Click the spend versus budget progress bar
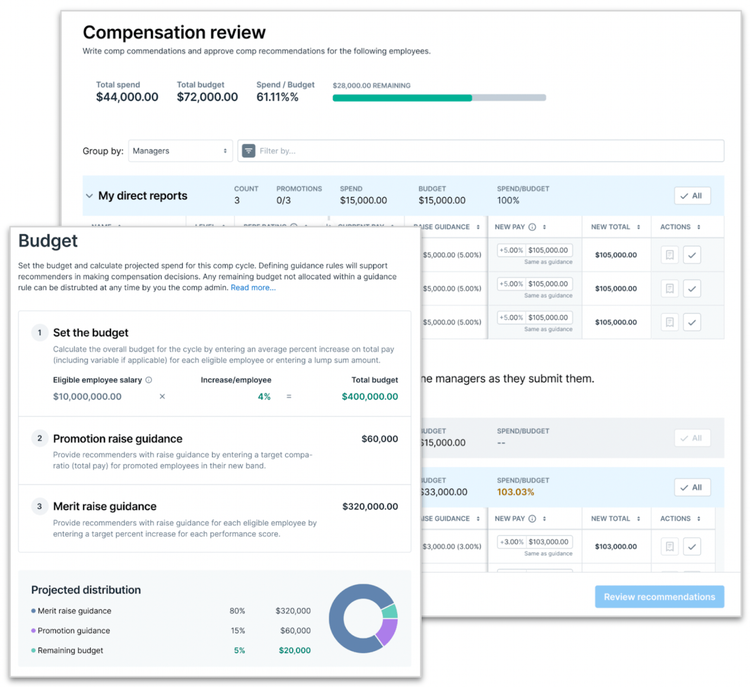 pos(439,98)
